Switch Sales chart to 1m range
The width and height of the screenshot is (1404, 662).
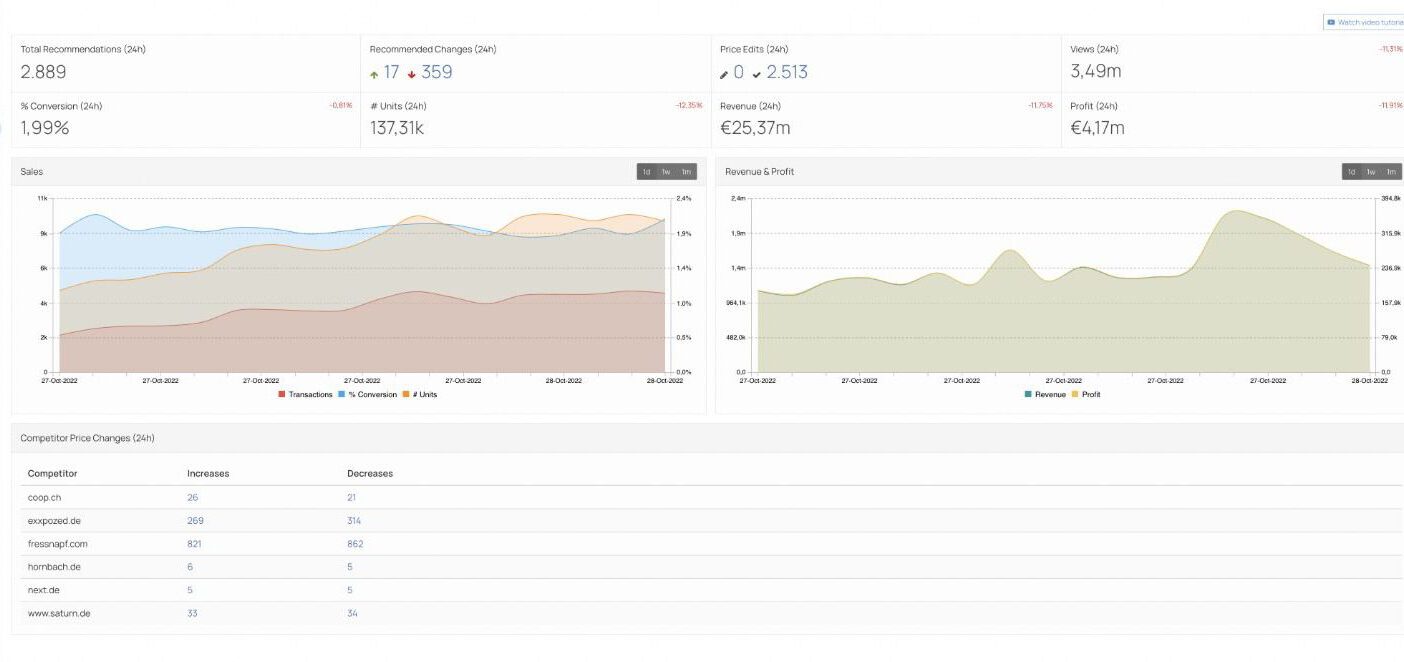coord(687,172)
